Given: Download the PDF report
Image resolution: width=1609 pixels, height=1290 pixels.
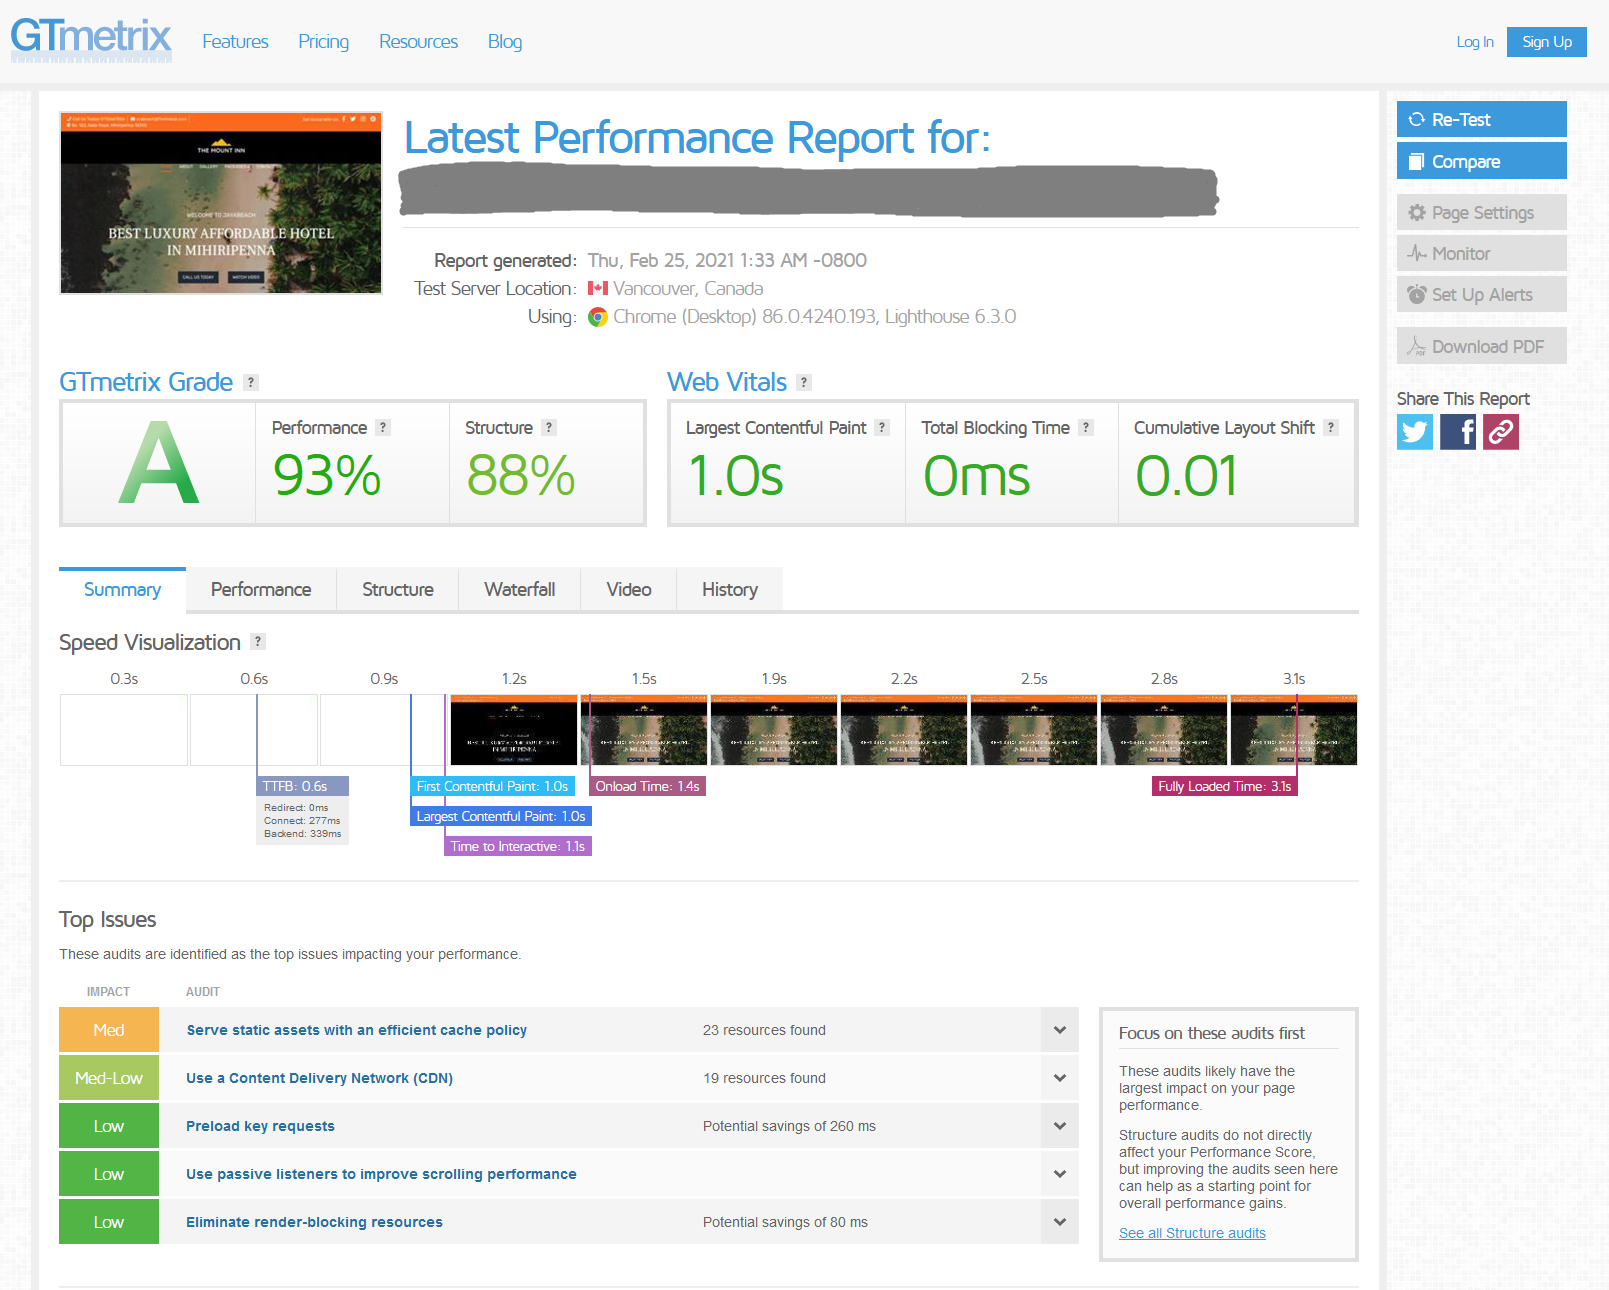Looking at the screenshot, I should click(x=1481, y=345).
